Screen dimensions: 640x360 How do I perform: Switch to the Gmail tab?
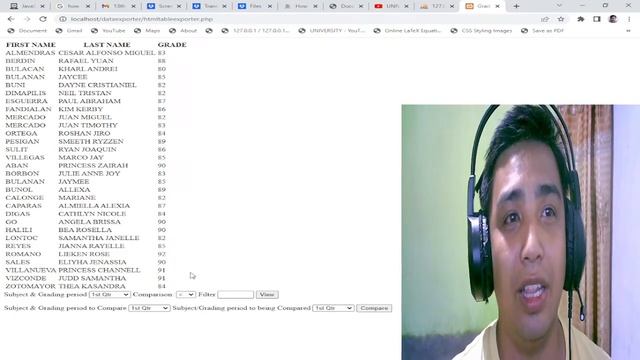pyautogui.click(x=119, y=6)
